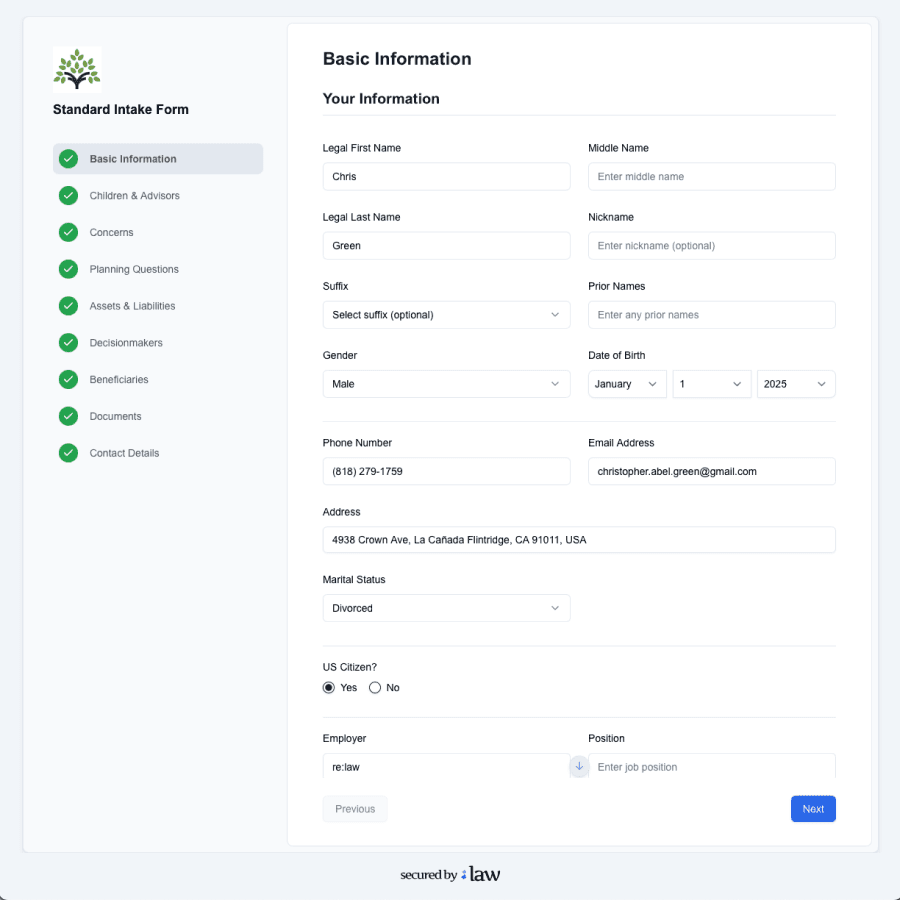Screen dimensions: 900x900
Task: Change the birth year dropdown
Action: pos(795,384)
